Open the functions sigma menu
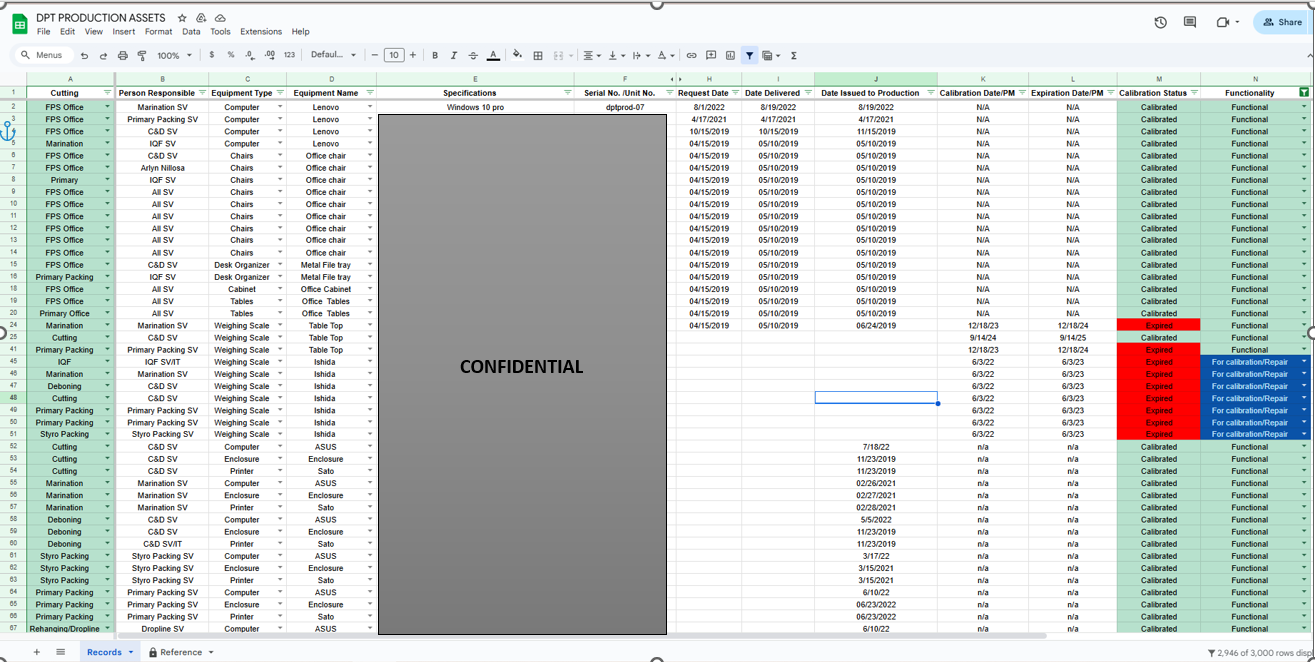 794,56
